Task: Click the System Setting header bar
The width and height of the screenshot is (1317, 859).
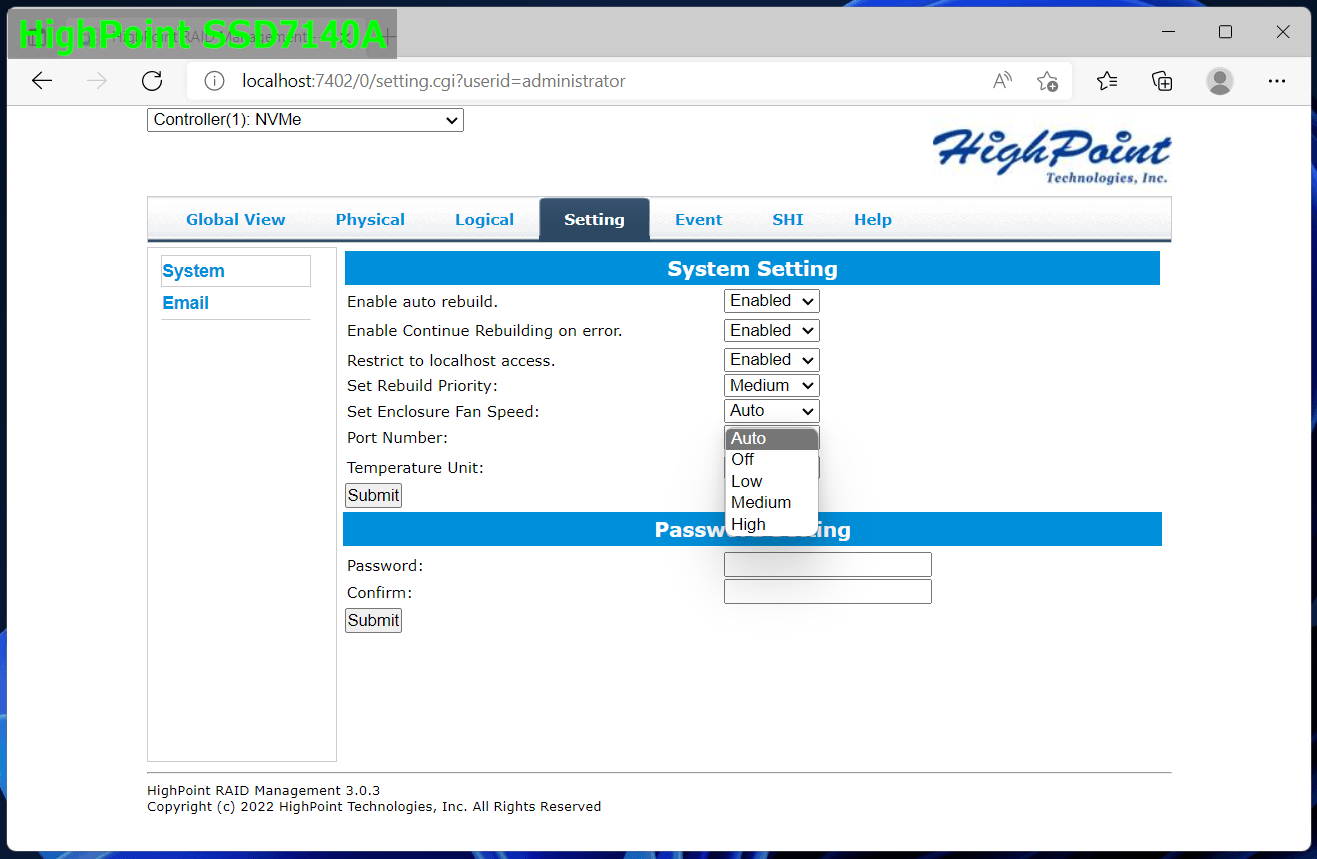Action: coord(752,269)
